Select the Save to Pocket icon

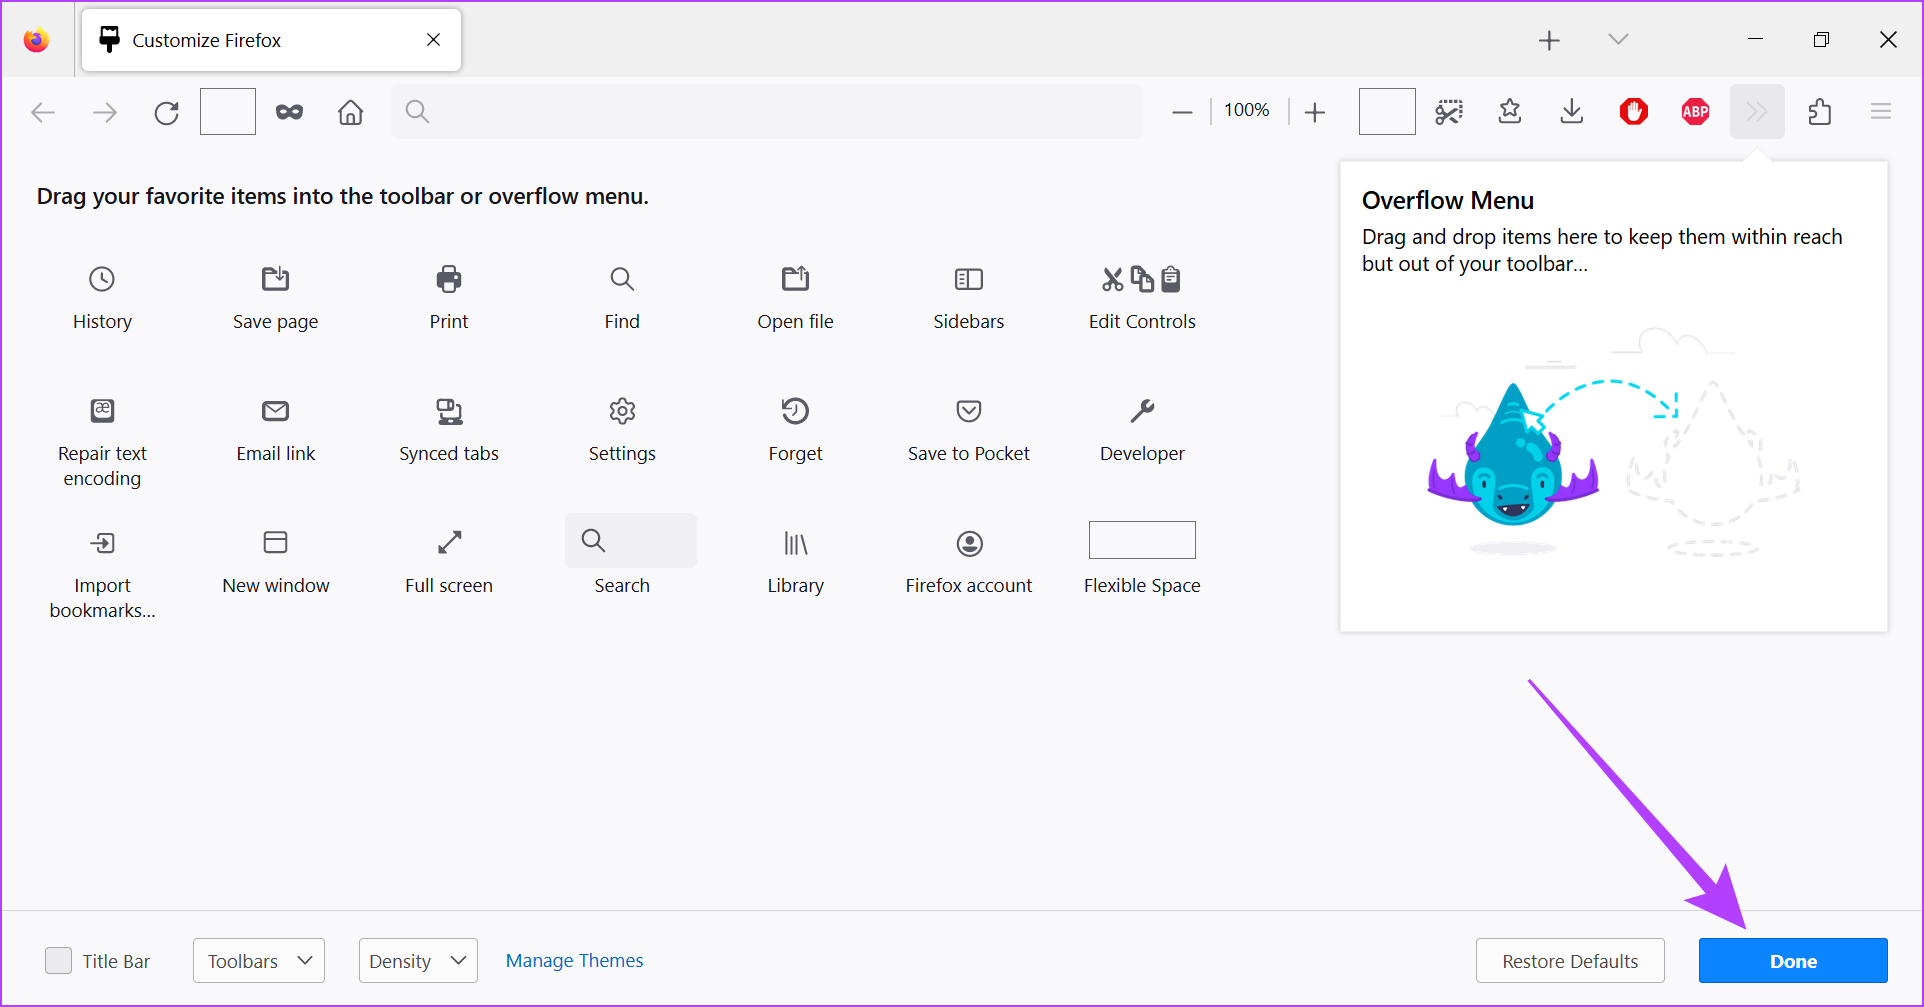click(x=968, y=411)
